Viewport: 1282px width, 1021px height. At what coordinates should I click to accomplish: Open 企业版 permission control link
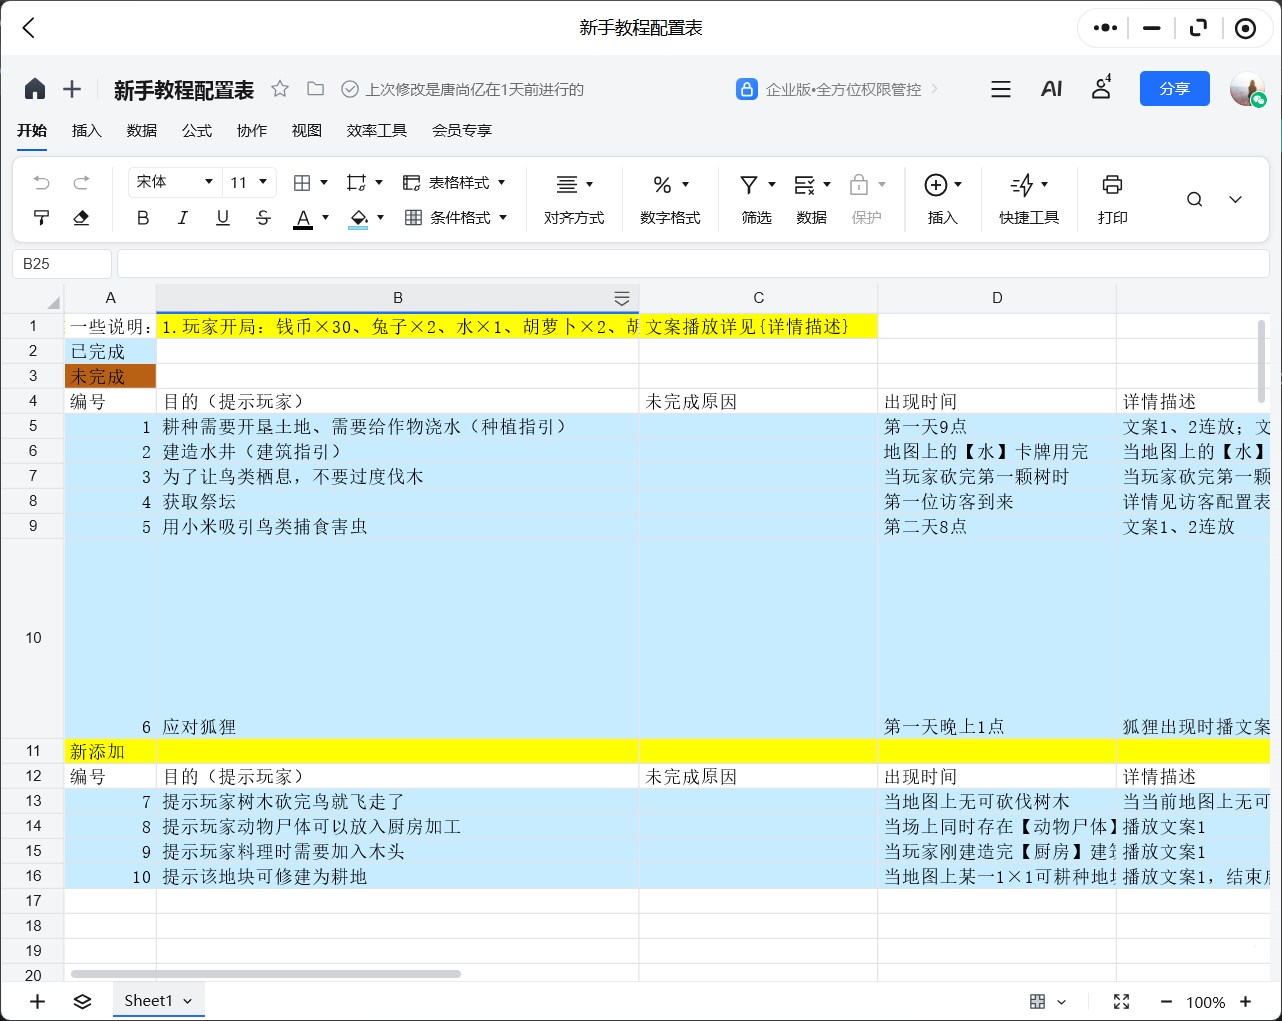click(x=838, y=89)
